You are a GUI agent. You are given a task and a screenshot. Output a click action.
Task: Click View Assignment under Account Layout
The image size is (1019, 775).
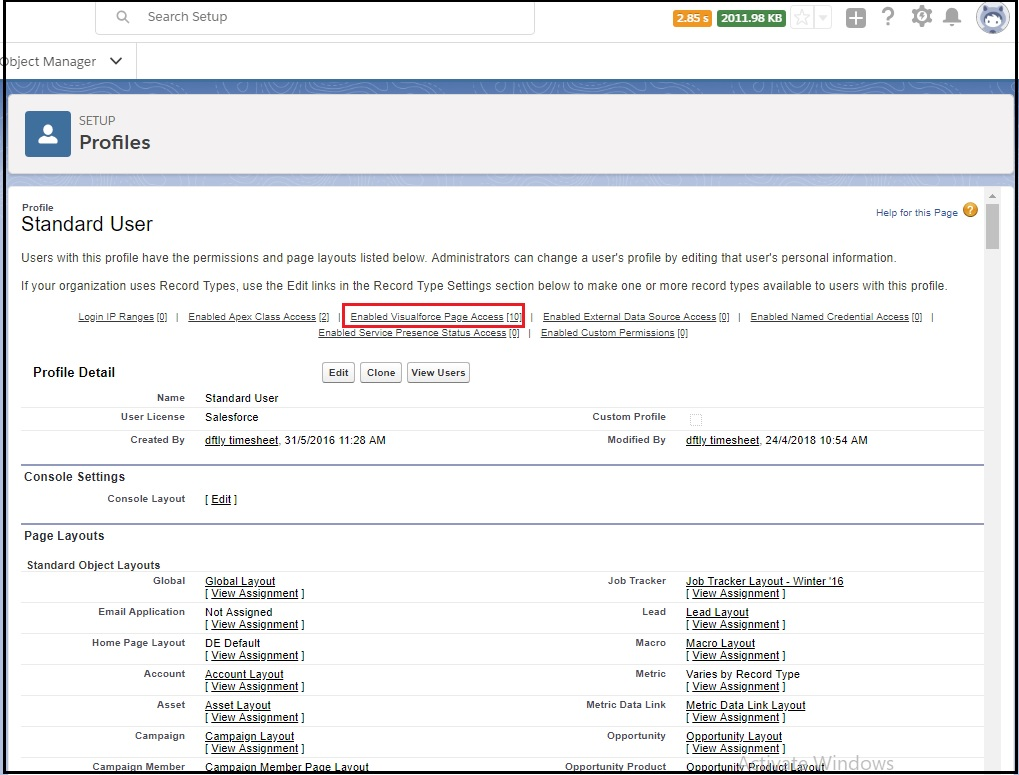point(255,687)
